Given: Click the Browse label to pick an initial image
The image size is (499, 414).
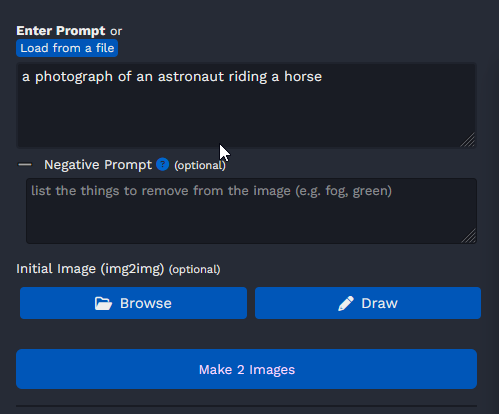Looking at the screenshot, I should 146,303.
